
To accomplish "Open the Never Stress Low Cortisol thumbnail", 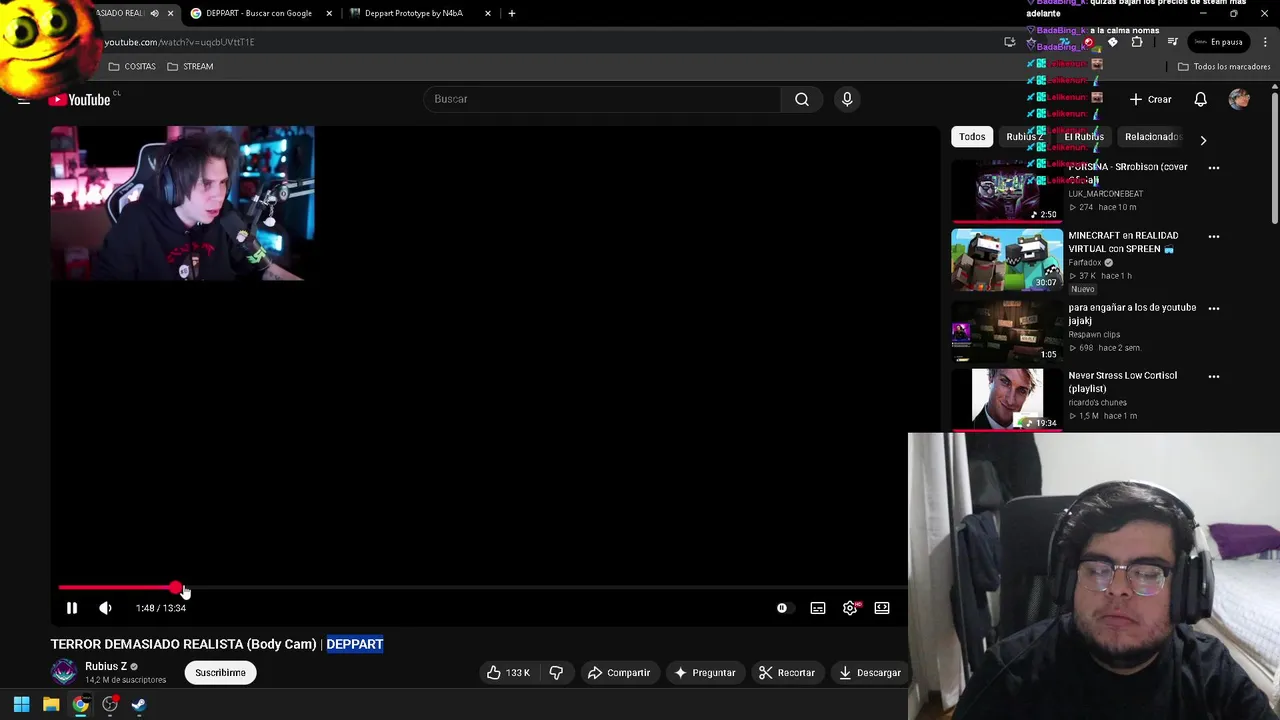I will click(1007, 399).
